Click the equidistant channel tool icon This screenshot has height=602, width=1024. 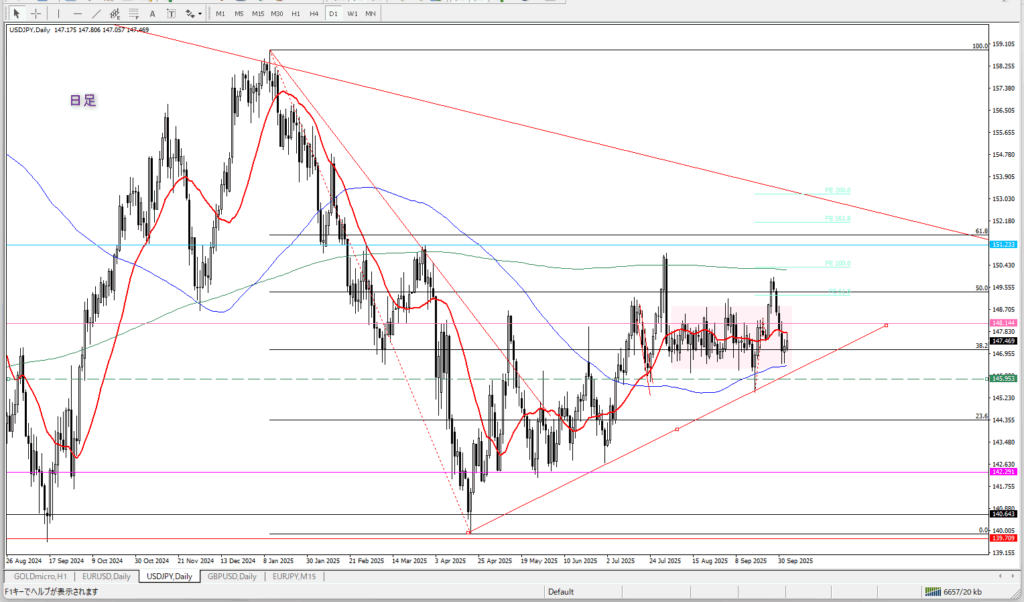click(x=116, y=13)
